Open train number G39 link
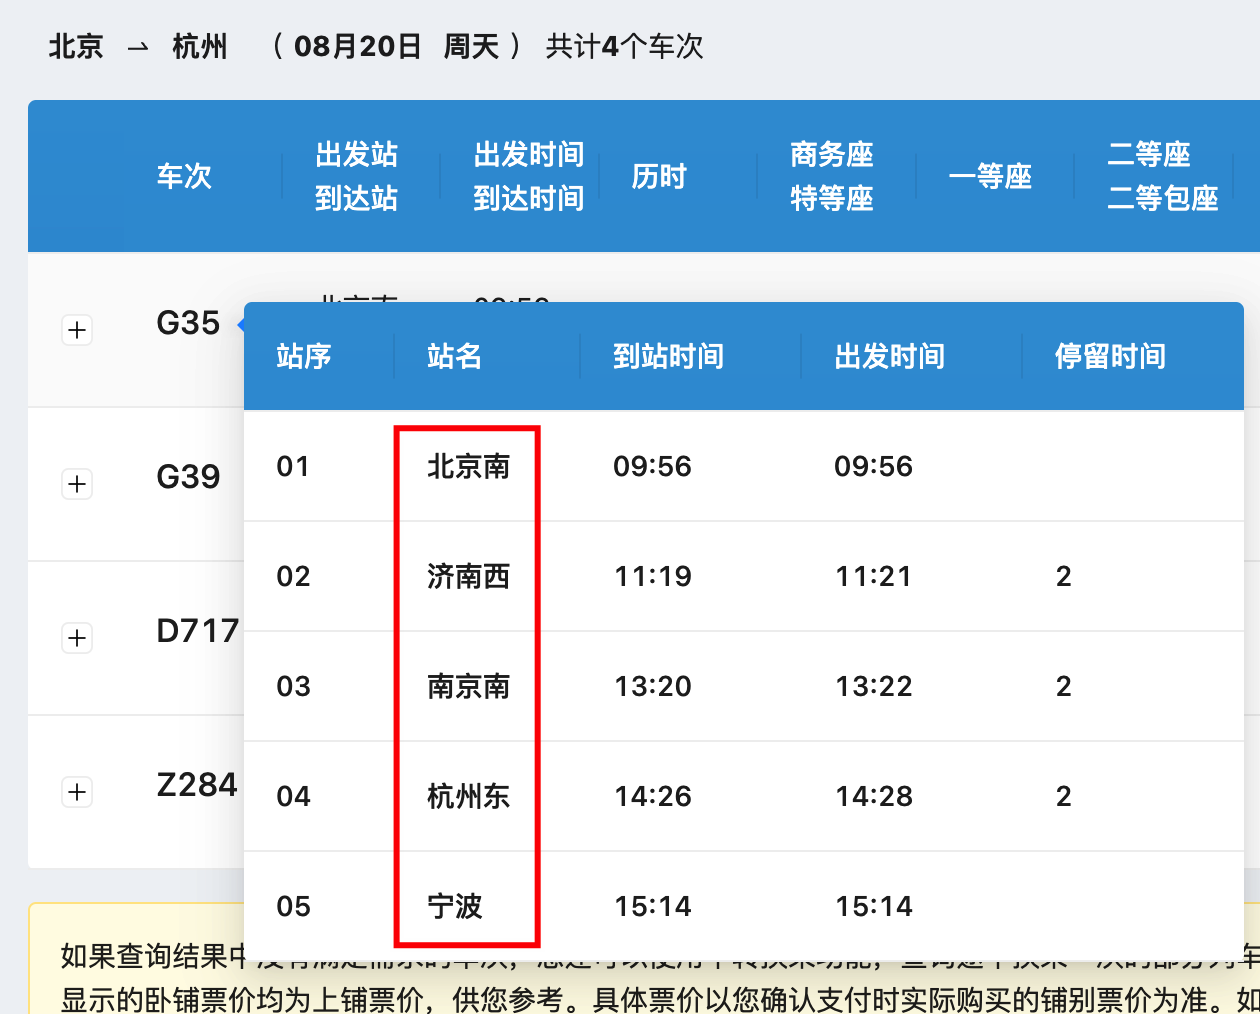Screen dimensions: 1260x1014 [188, 477]
